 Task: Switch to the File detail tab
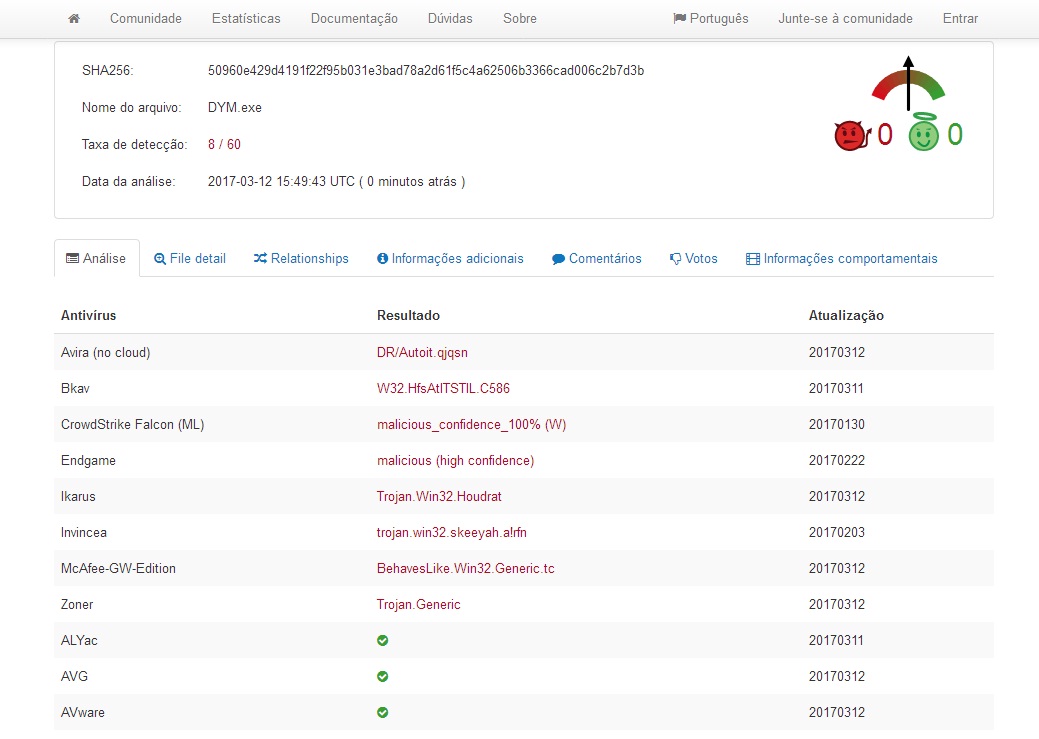190,258
